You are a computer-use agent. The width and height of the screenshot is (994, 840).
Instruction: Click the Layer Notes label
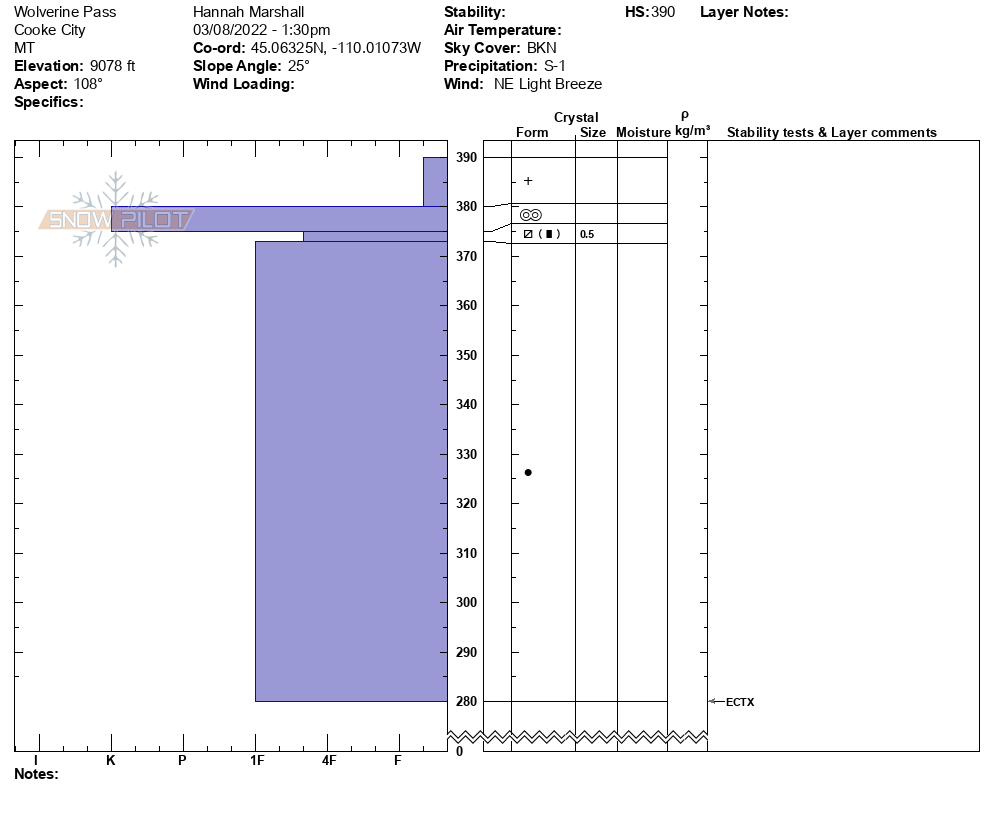click(744, 12)
